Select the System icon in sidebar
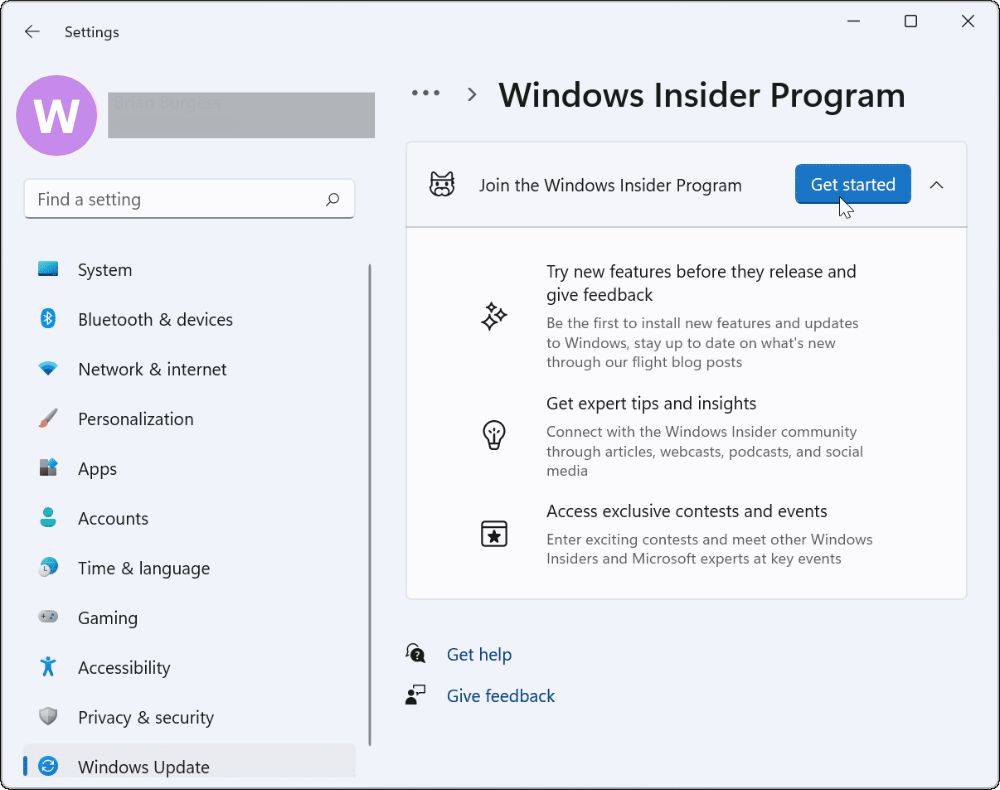Viewport: 1000px width, 790px height. (x=48, y=269)
